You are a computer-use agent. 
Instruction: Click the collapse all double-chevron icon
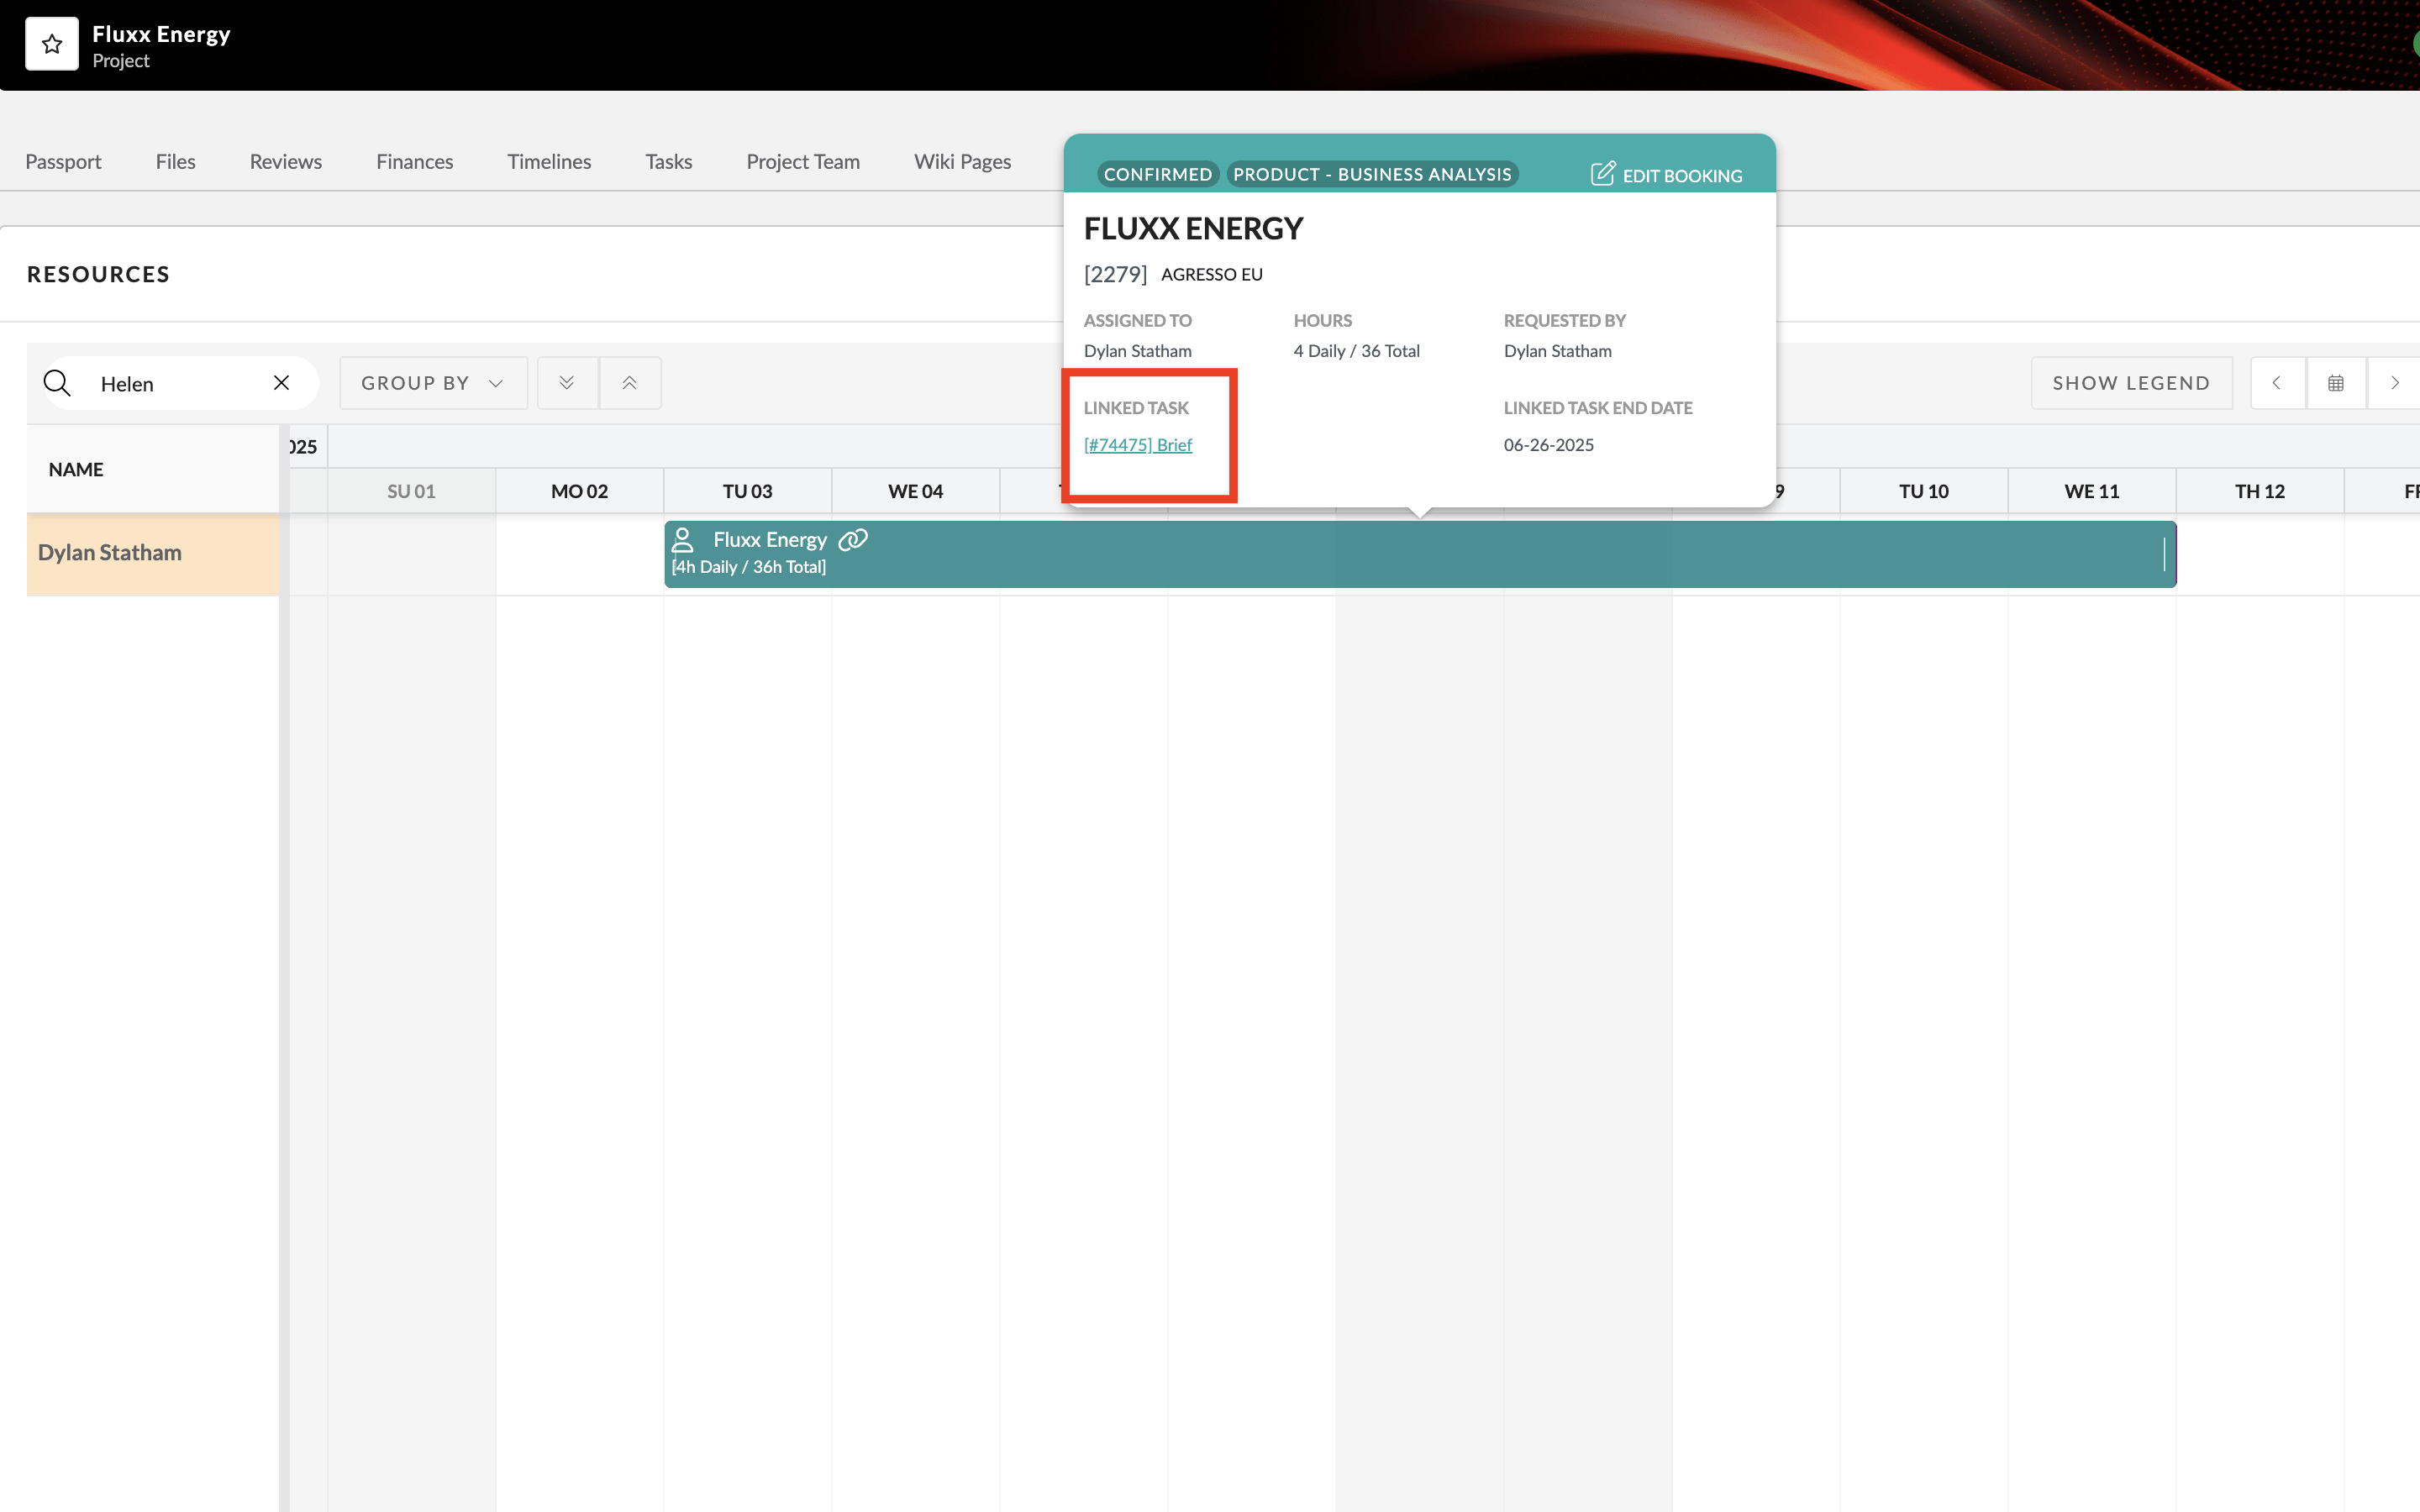pos(630,383)
